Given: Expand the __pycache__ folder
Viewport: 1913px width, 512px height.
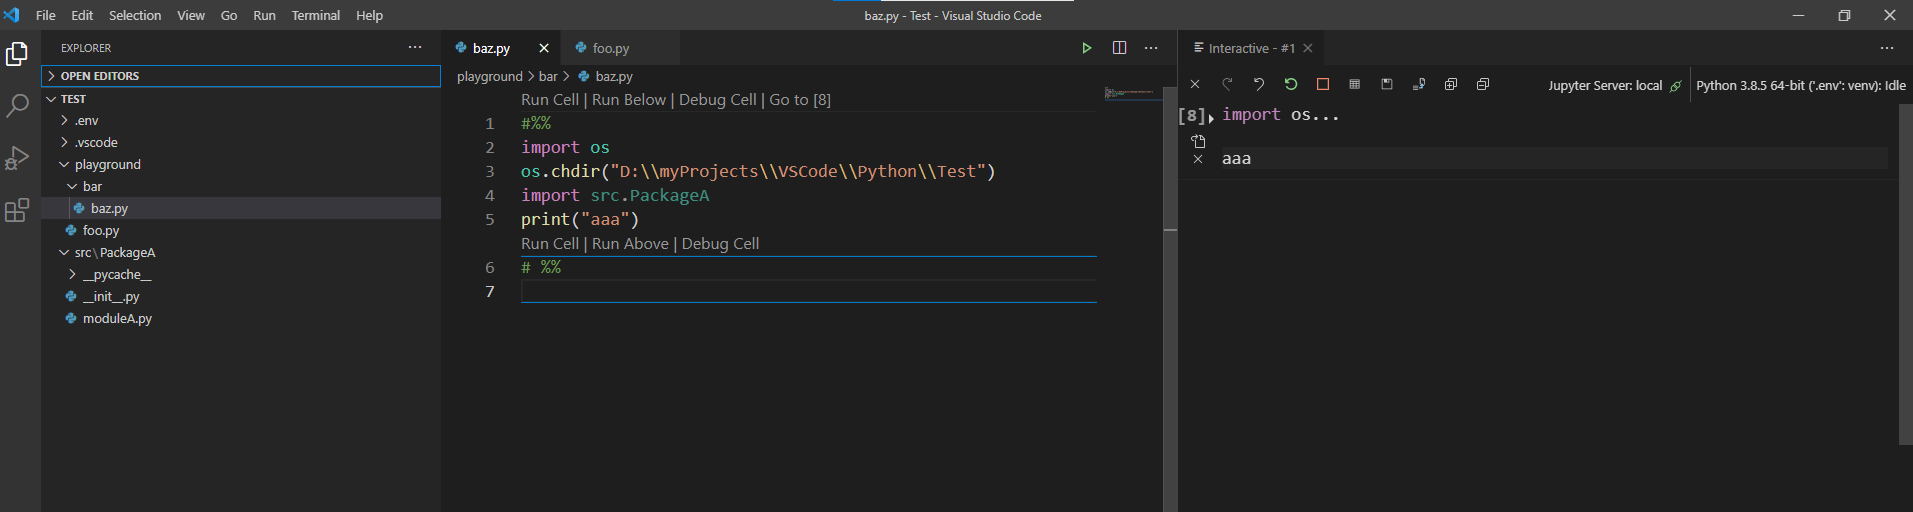Looking at the screenshot, I should pyautogui.click(x=241, y=274).
